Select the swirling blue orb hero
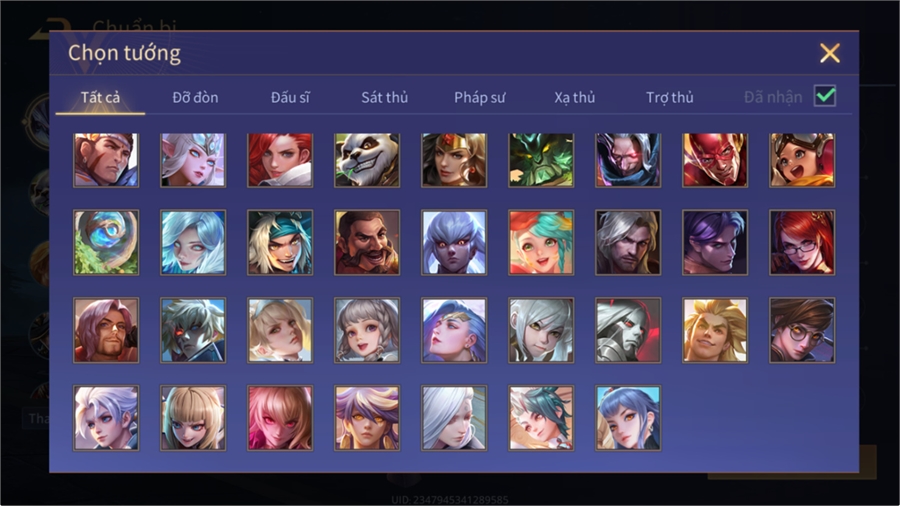Image resolution: width=900 pixels, height=506 pixels. 106,242
